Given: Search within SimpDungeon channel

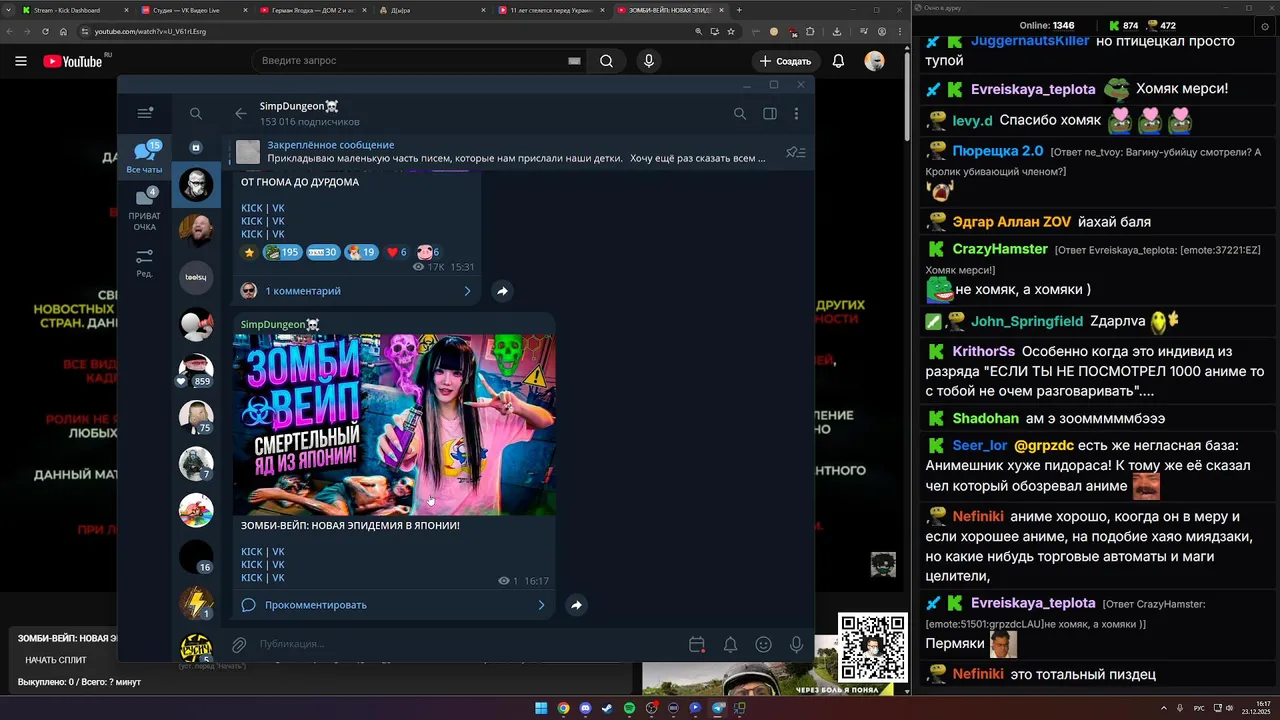Looking at the screenshot, I should tap(740, 114).
